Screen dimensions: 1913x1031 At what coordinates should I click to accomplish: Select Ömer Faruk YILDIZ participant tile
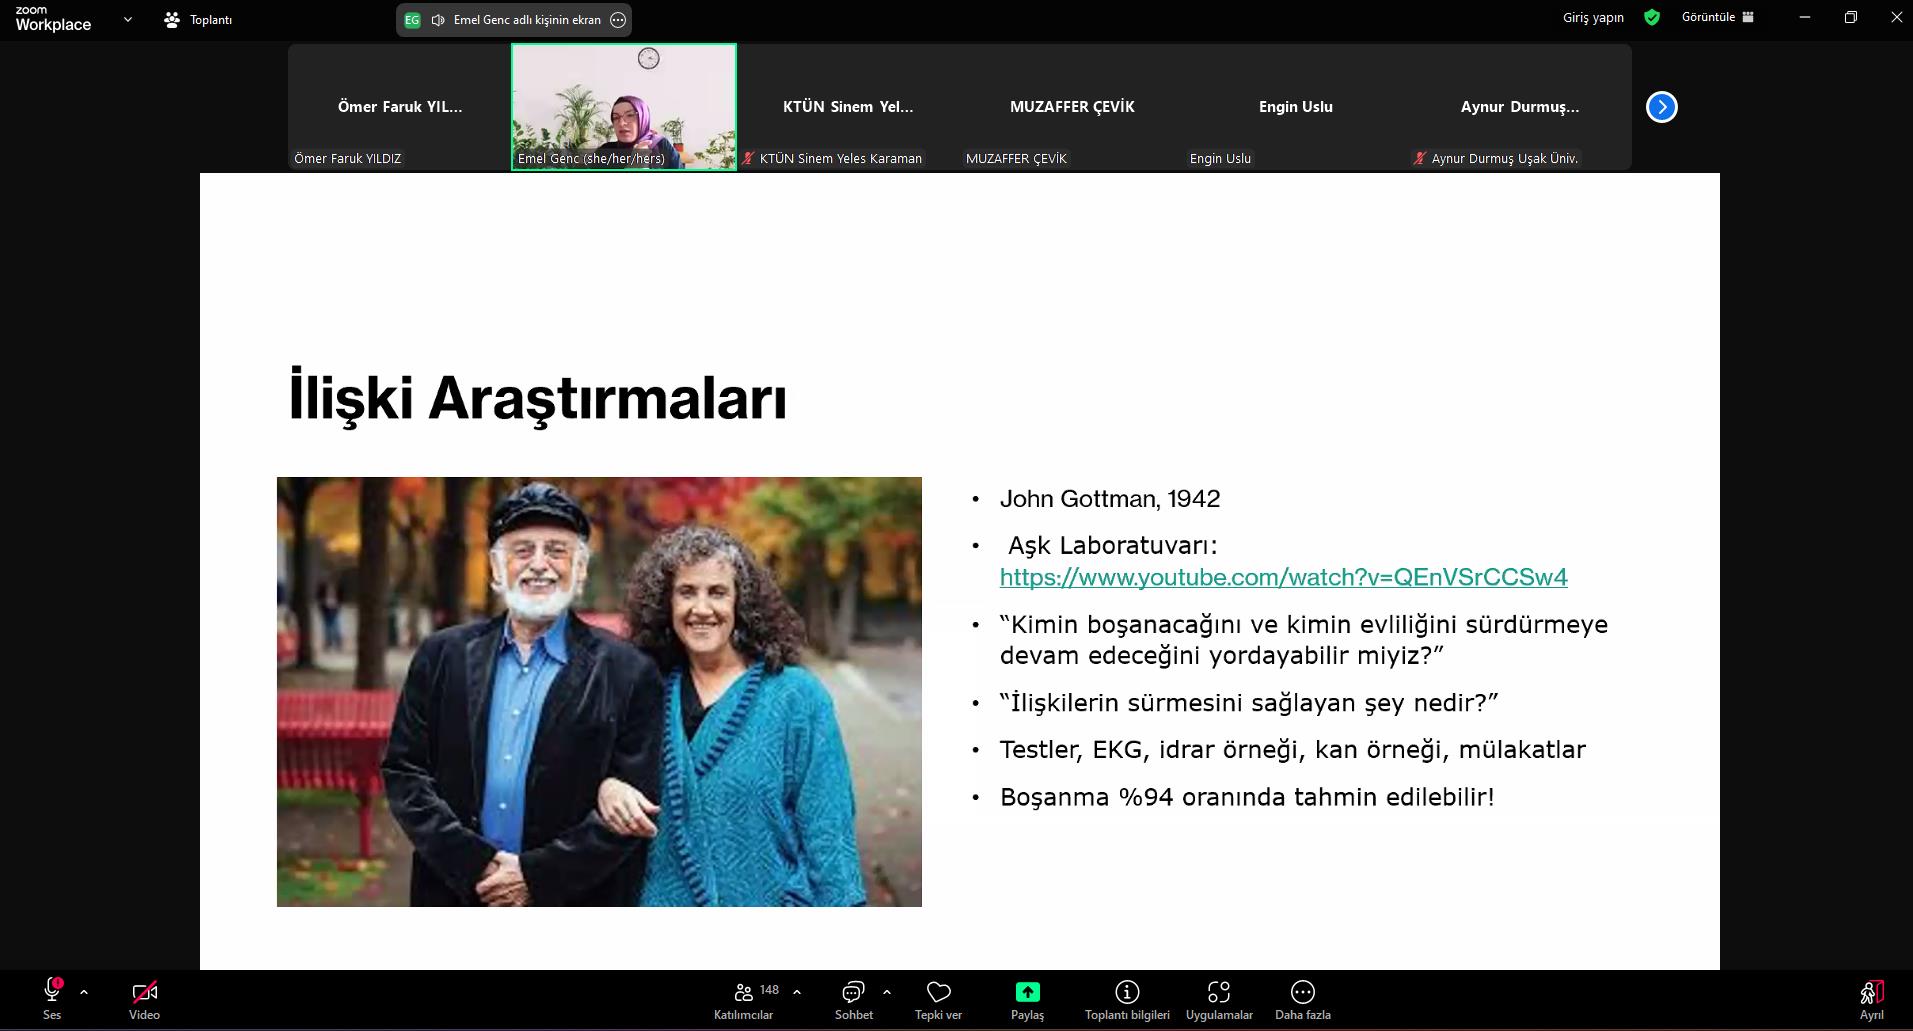click(x=400, y=107)
